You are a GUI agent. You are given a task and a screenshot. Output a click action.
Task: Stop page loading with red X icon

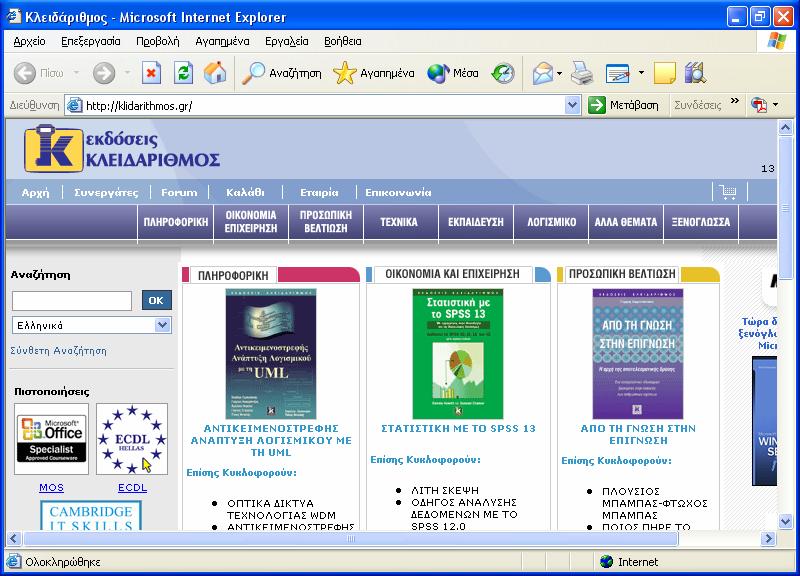point(151,73)
